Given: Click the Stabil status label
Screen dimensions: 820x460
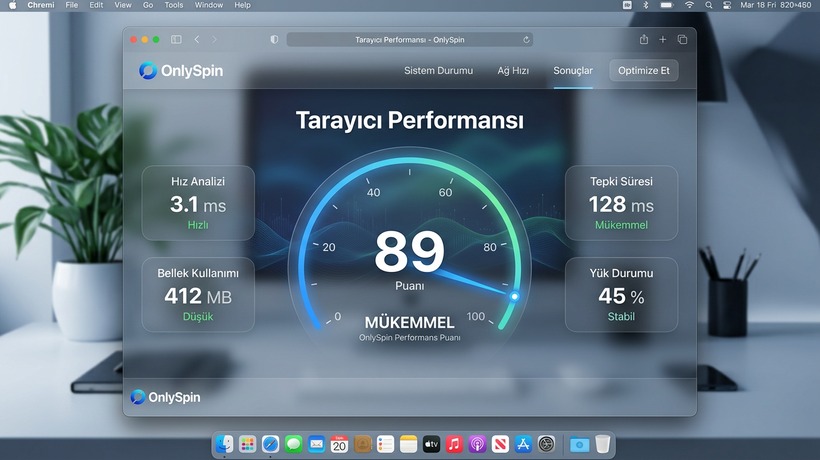Looking at the screenshot, I should [621, 317].
